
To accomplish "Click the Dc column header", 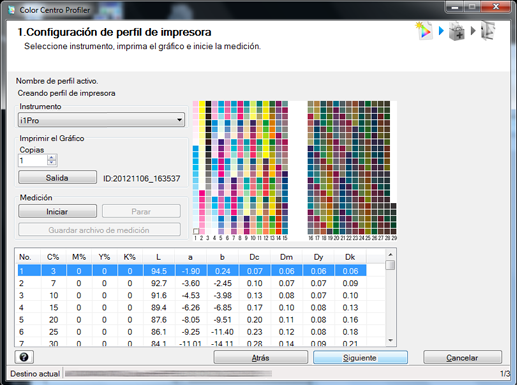I will (255, 257).
